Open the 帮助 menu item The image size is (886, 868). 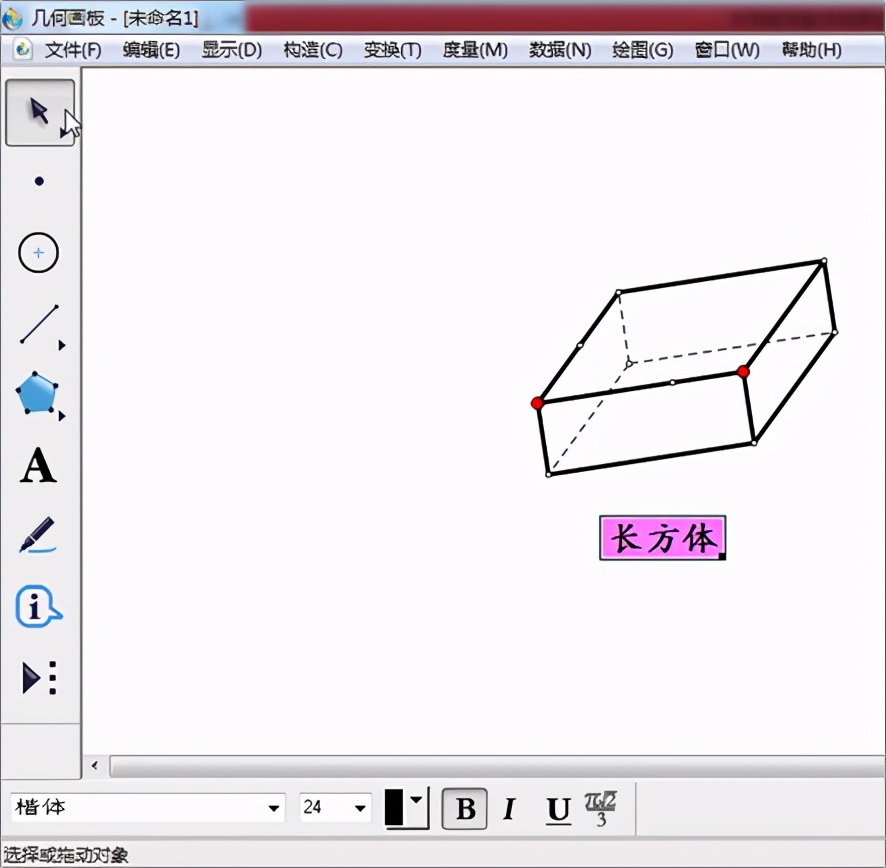click(x=812, y=50)
